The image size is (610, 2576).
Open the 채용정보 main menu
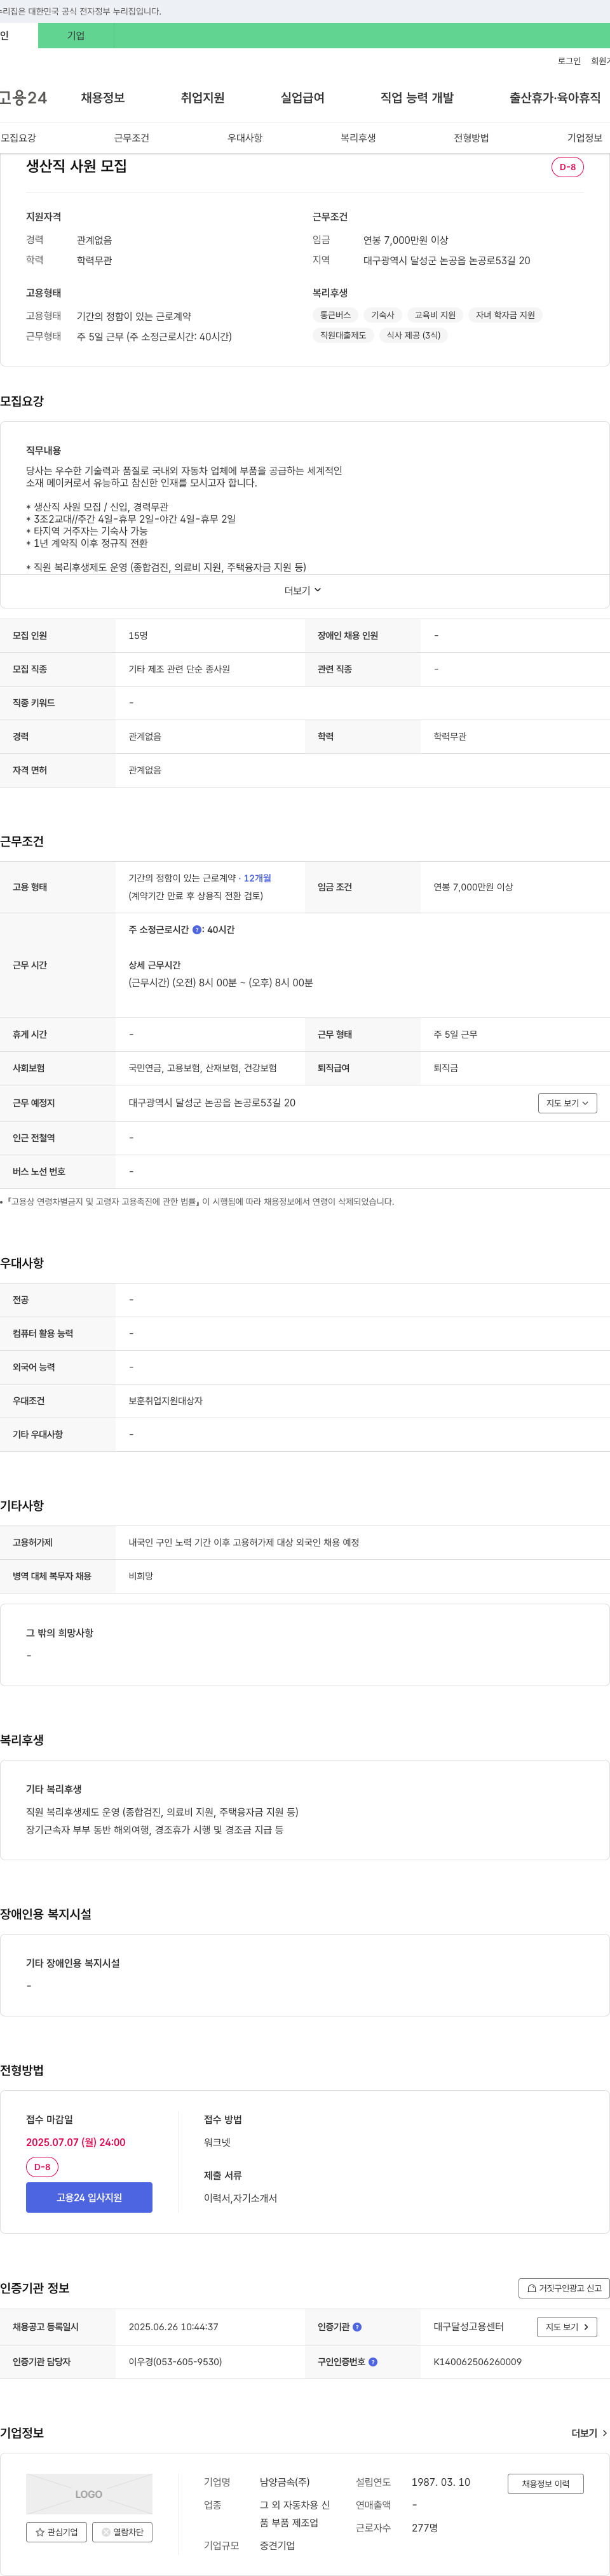[103, 98]
